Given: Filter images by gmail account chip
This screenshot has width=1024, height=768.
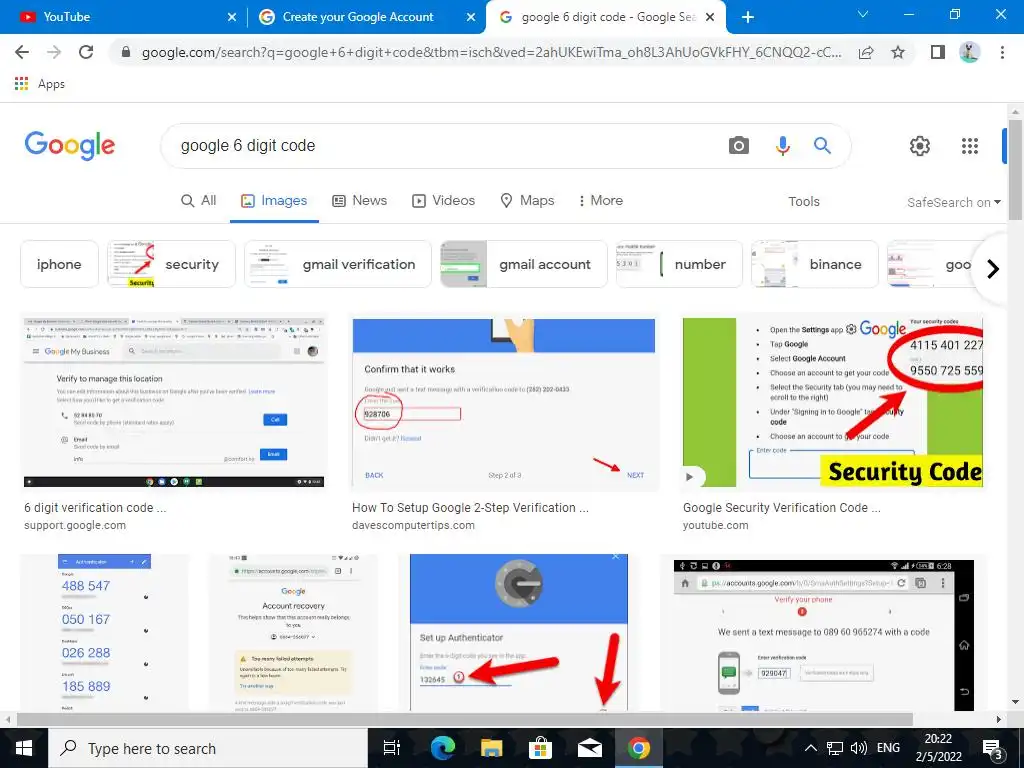Looking at the screenshot, I should pos(524,264).
